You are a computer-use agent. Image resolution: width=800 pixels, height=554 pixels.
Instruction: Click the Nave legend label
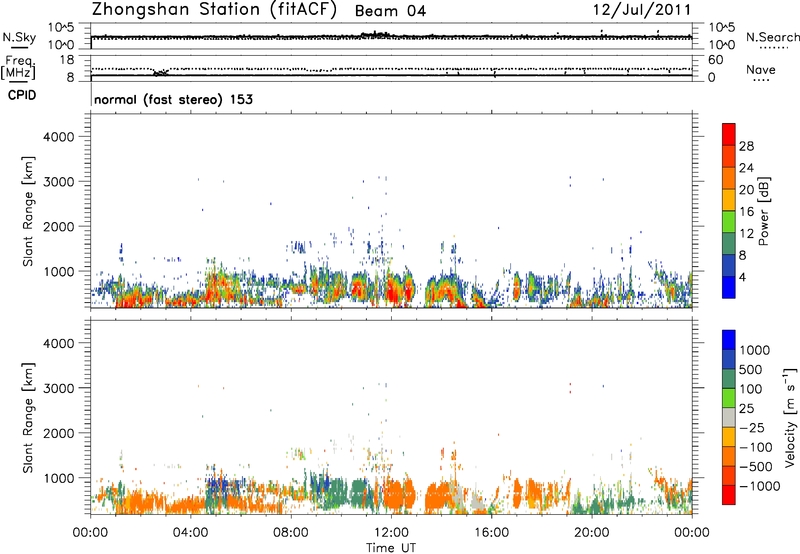coord(761,69)
